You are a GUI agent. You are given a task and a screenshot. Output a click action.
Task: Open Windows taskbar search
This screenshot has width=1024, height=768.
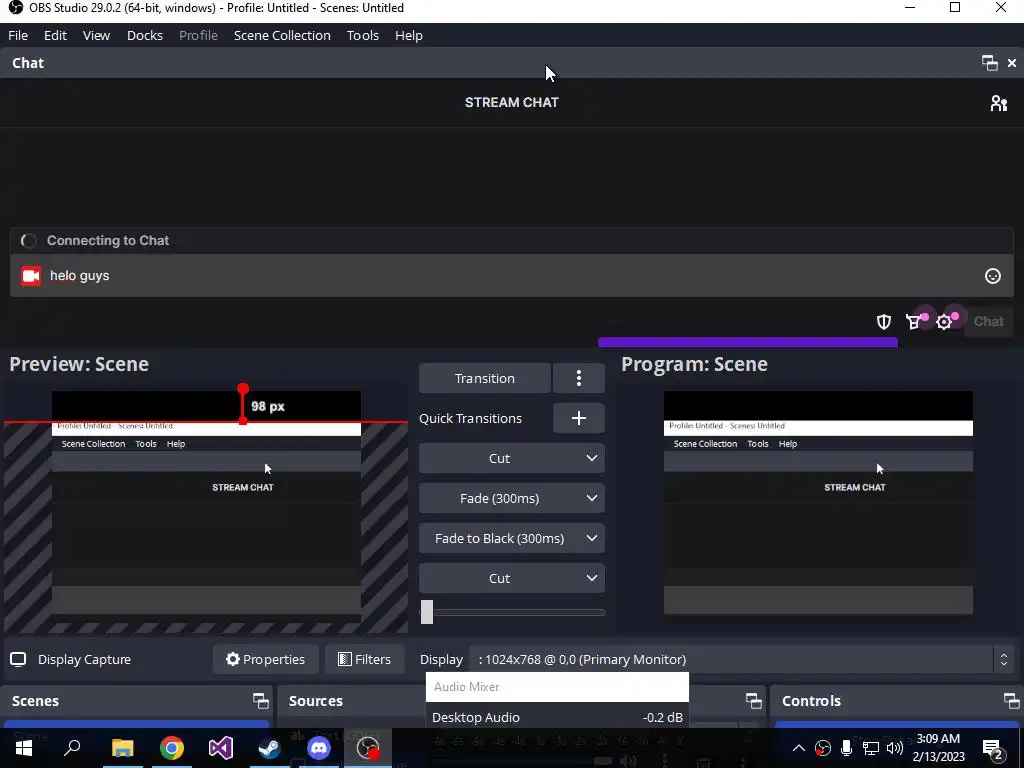pyautogui.click(x=72, y=748)
